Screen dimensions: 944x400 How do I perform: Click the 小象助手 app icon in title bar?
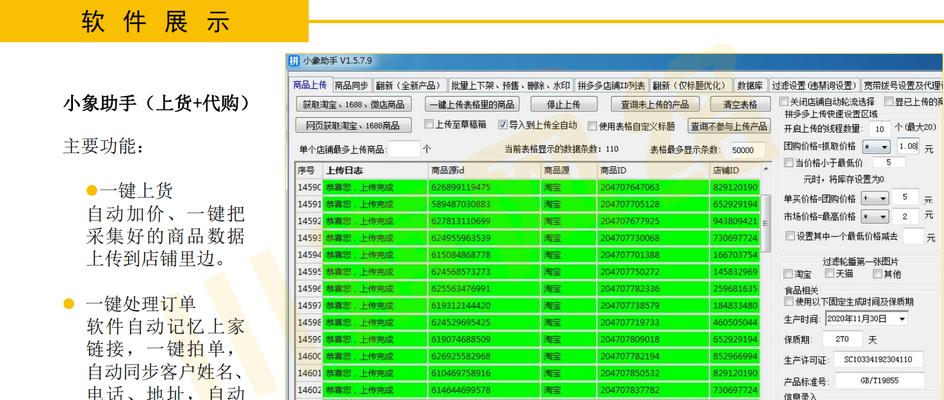(x=293, y=61)
